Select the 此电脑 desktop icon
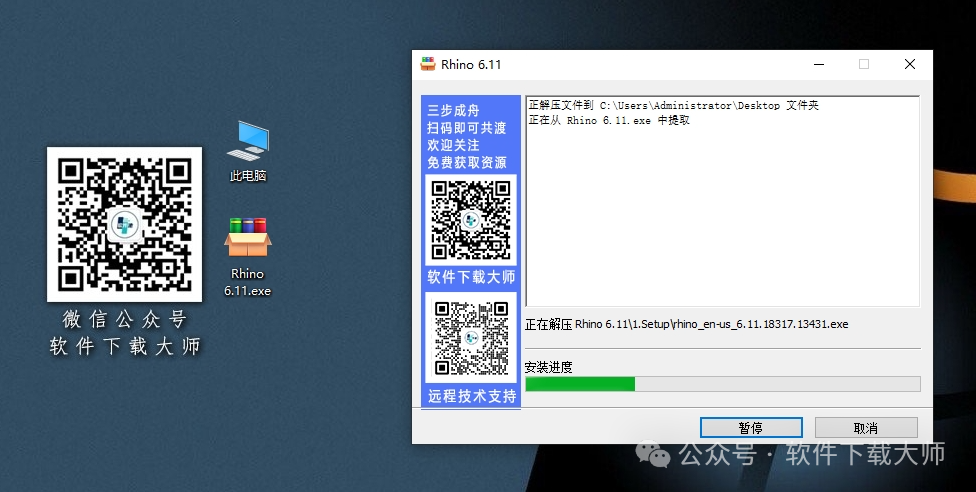 coord(248,151)
